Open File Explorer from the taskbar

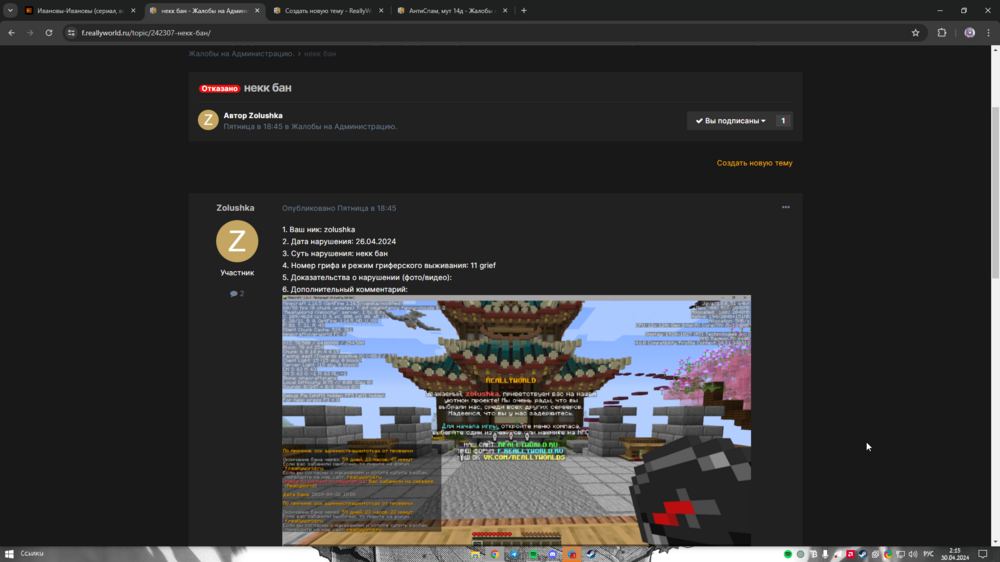coord(475,554)
